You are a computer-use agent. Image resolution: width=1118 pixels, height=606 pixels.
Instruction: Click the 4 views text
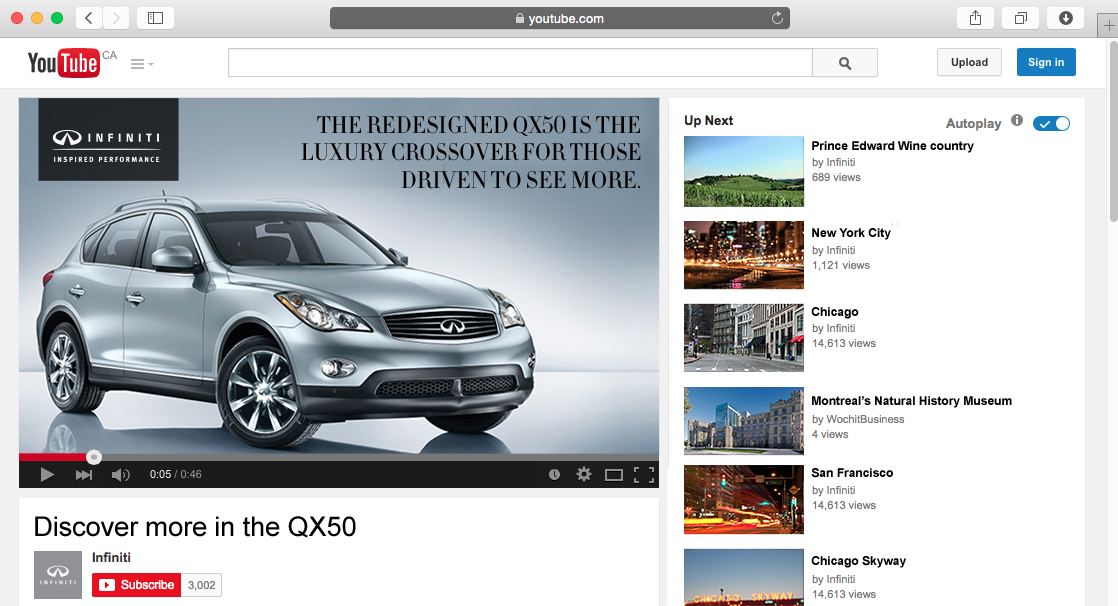(x=830, y=434)
